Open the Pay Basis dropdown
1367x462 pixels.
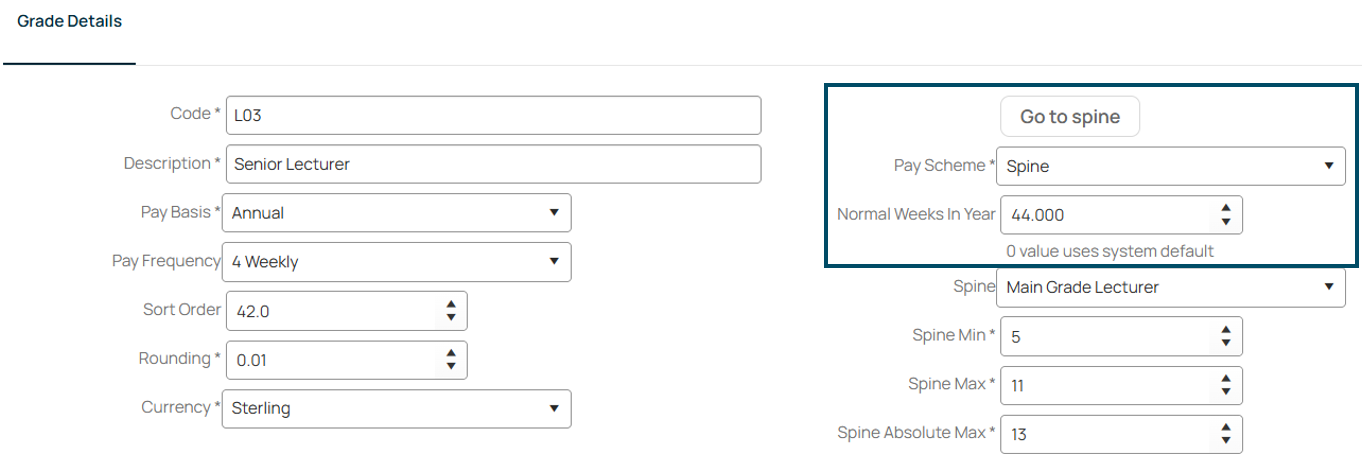click(x=396, y=212)
